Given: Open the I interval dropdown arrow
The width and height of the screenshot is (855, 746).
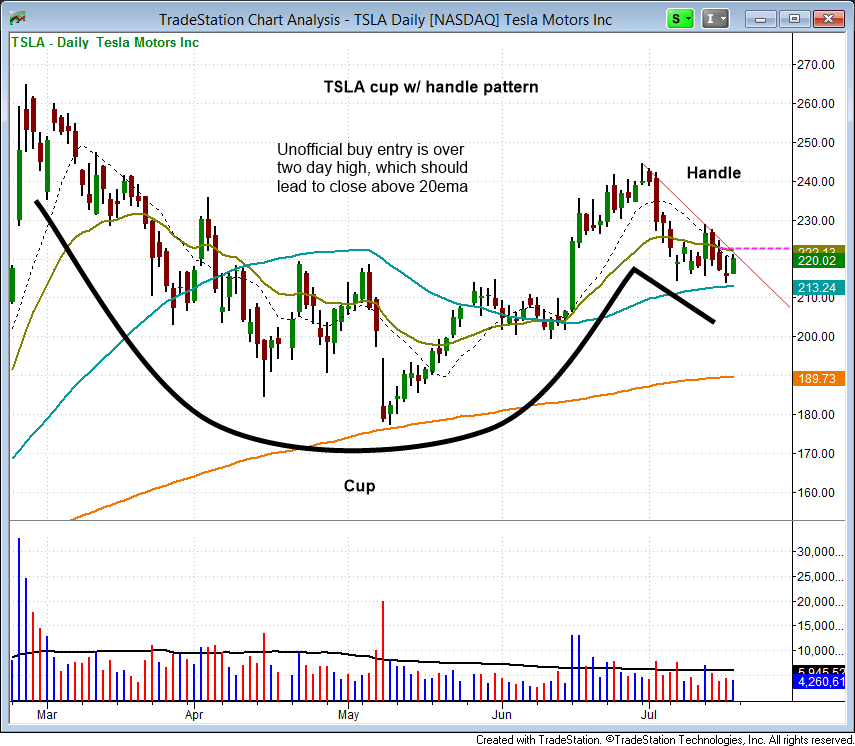Looking at the screenshot, I should tap(724, 18).
